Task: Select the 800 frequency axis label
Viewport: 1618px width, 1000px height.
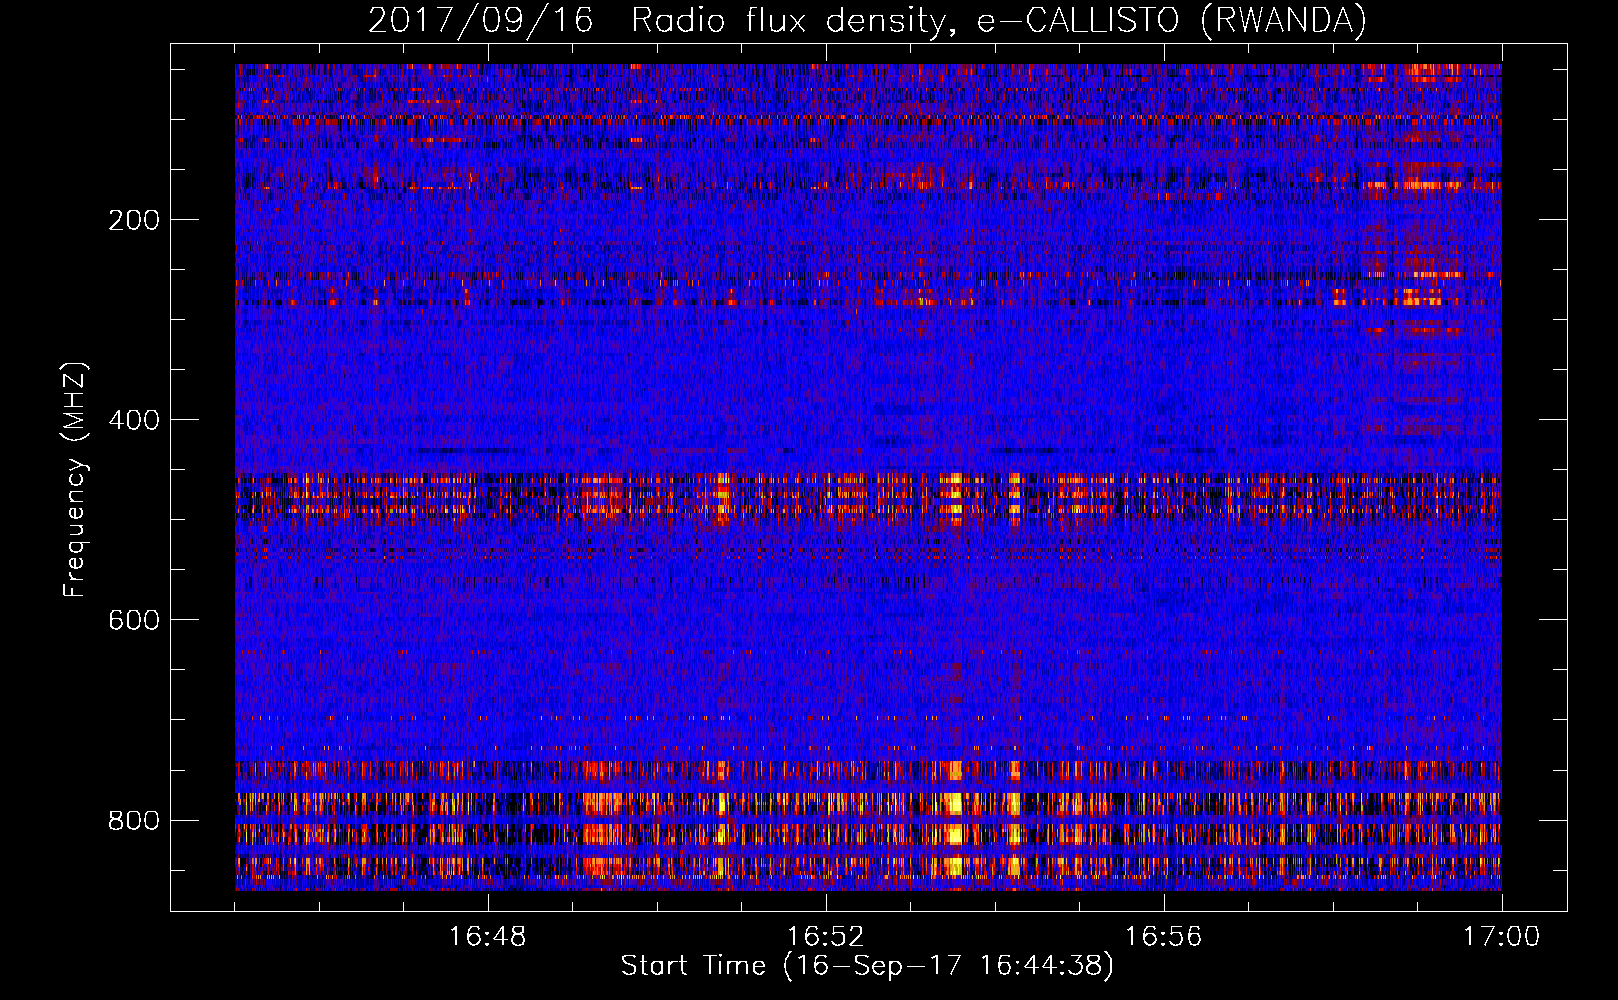Action: [x=134, y=820]
